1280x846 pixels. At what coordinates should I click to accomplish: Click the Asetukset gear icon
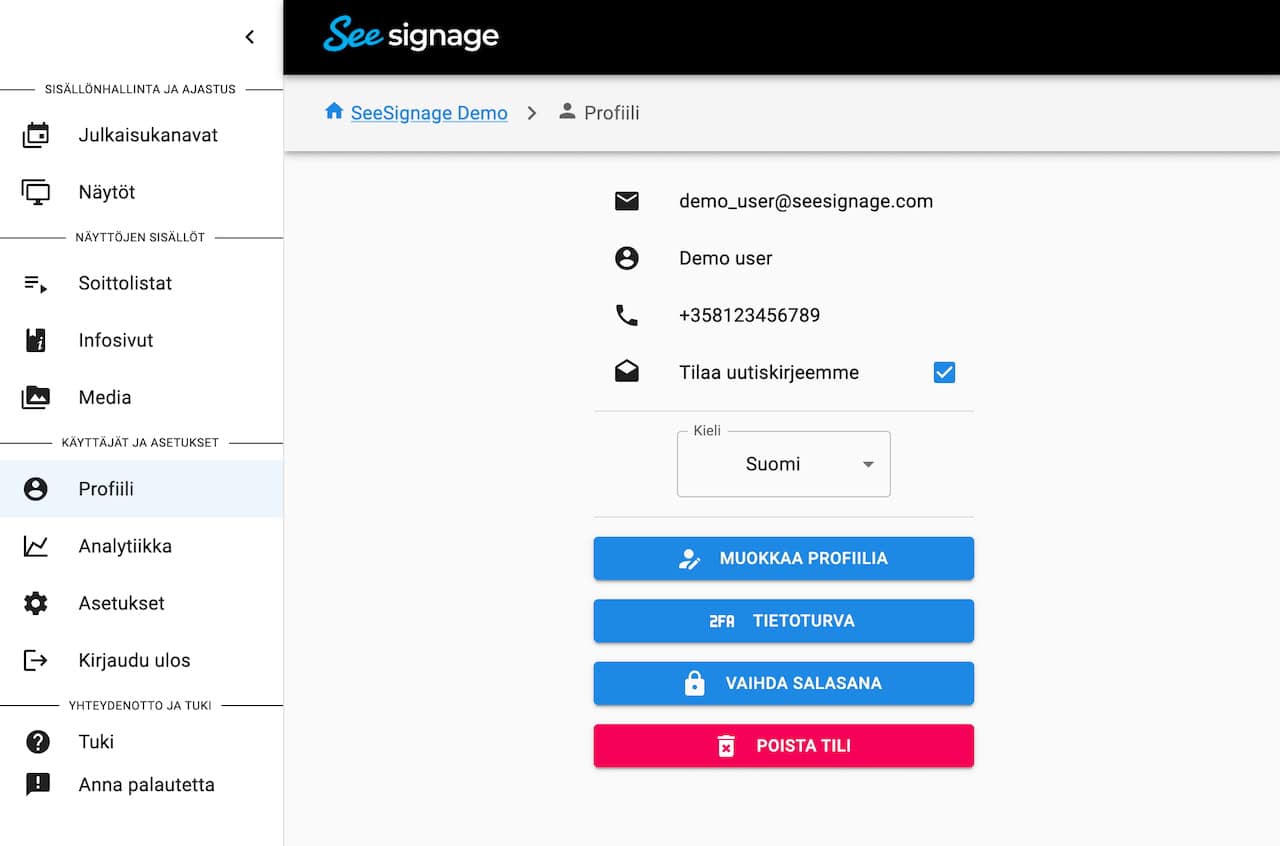point(36,603)
